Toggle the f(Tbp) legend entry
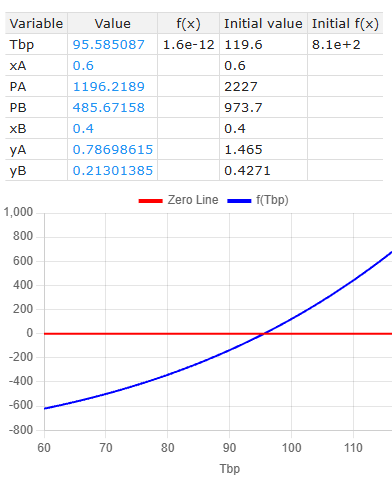Viewport: 392px width, 478px height. (258, 200)
